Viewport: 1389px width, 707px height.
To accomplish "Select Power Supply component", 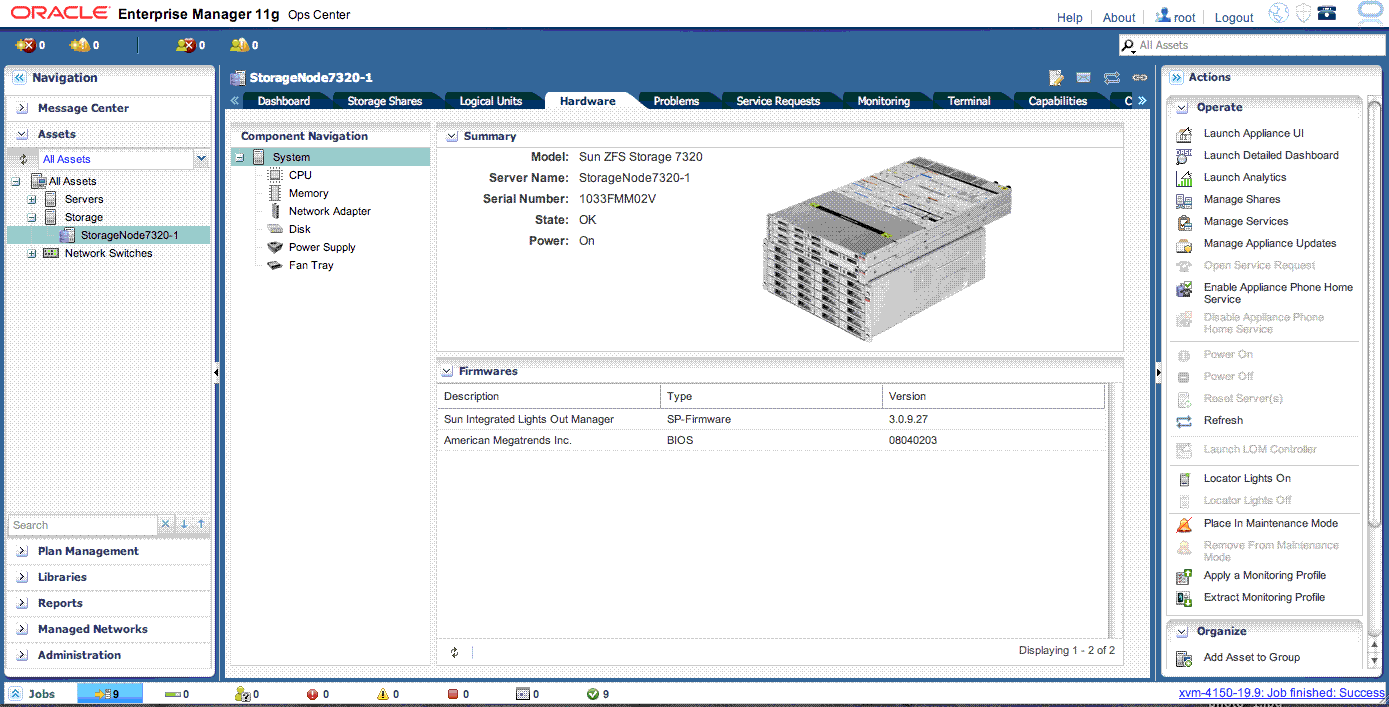I will [322, 248].
